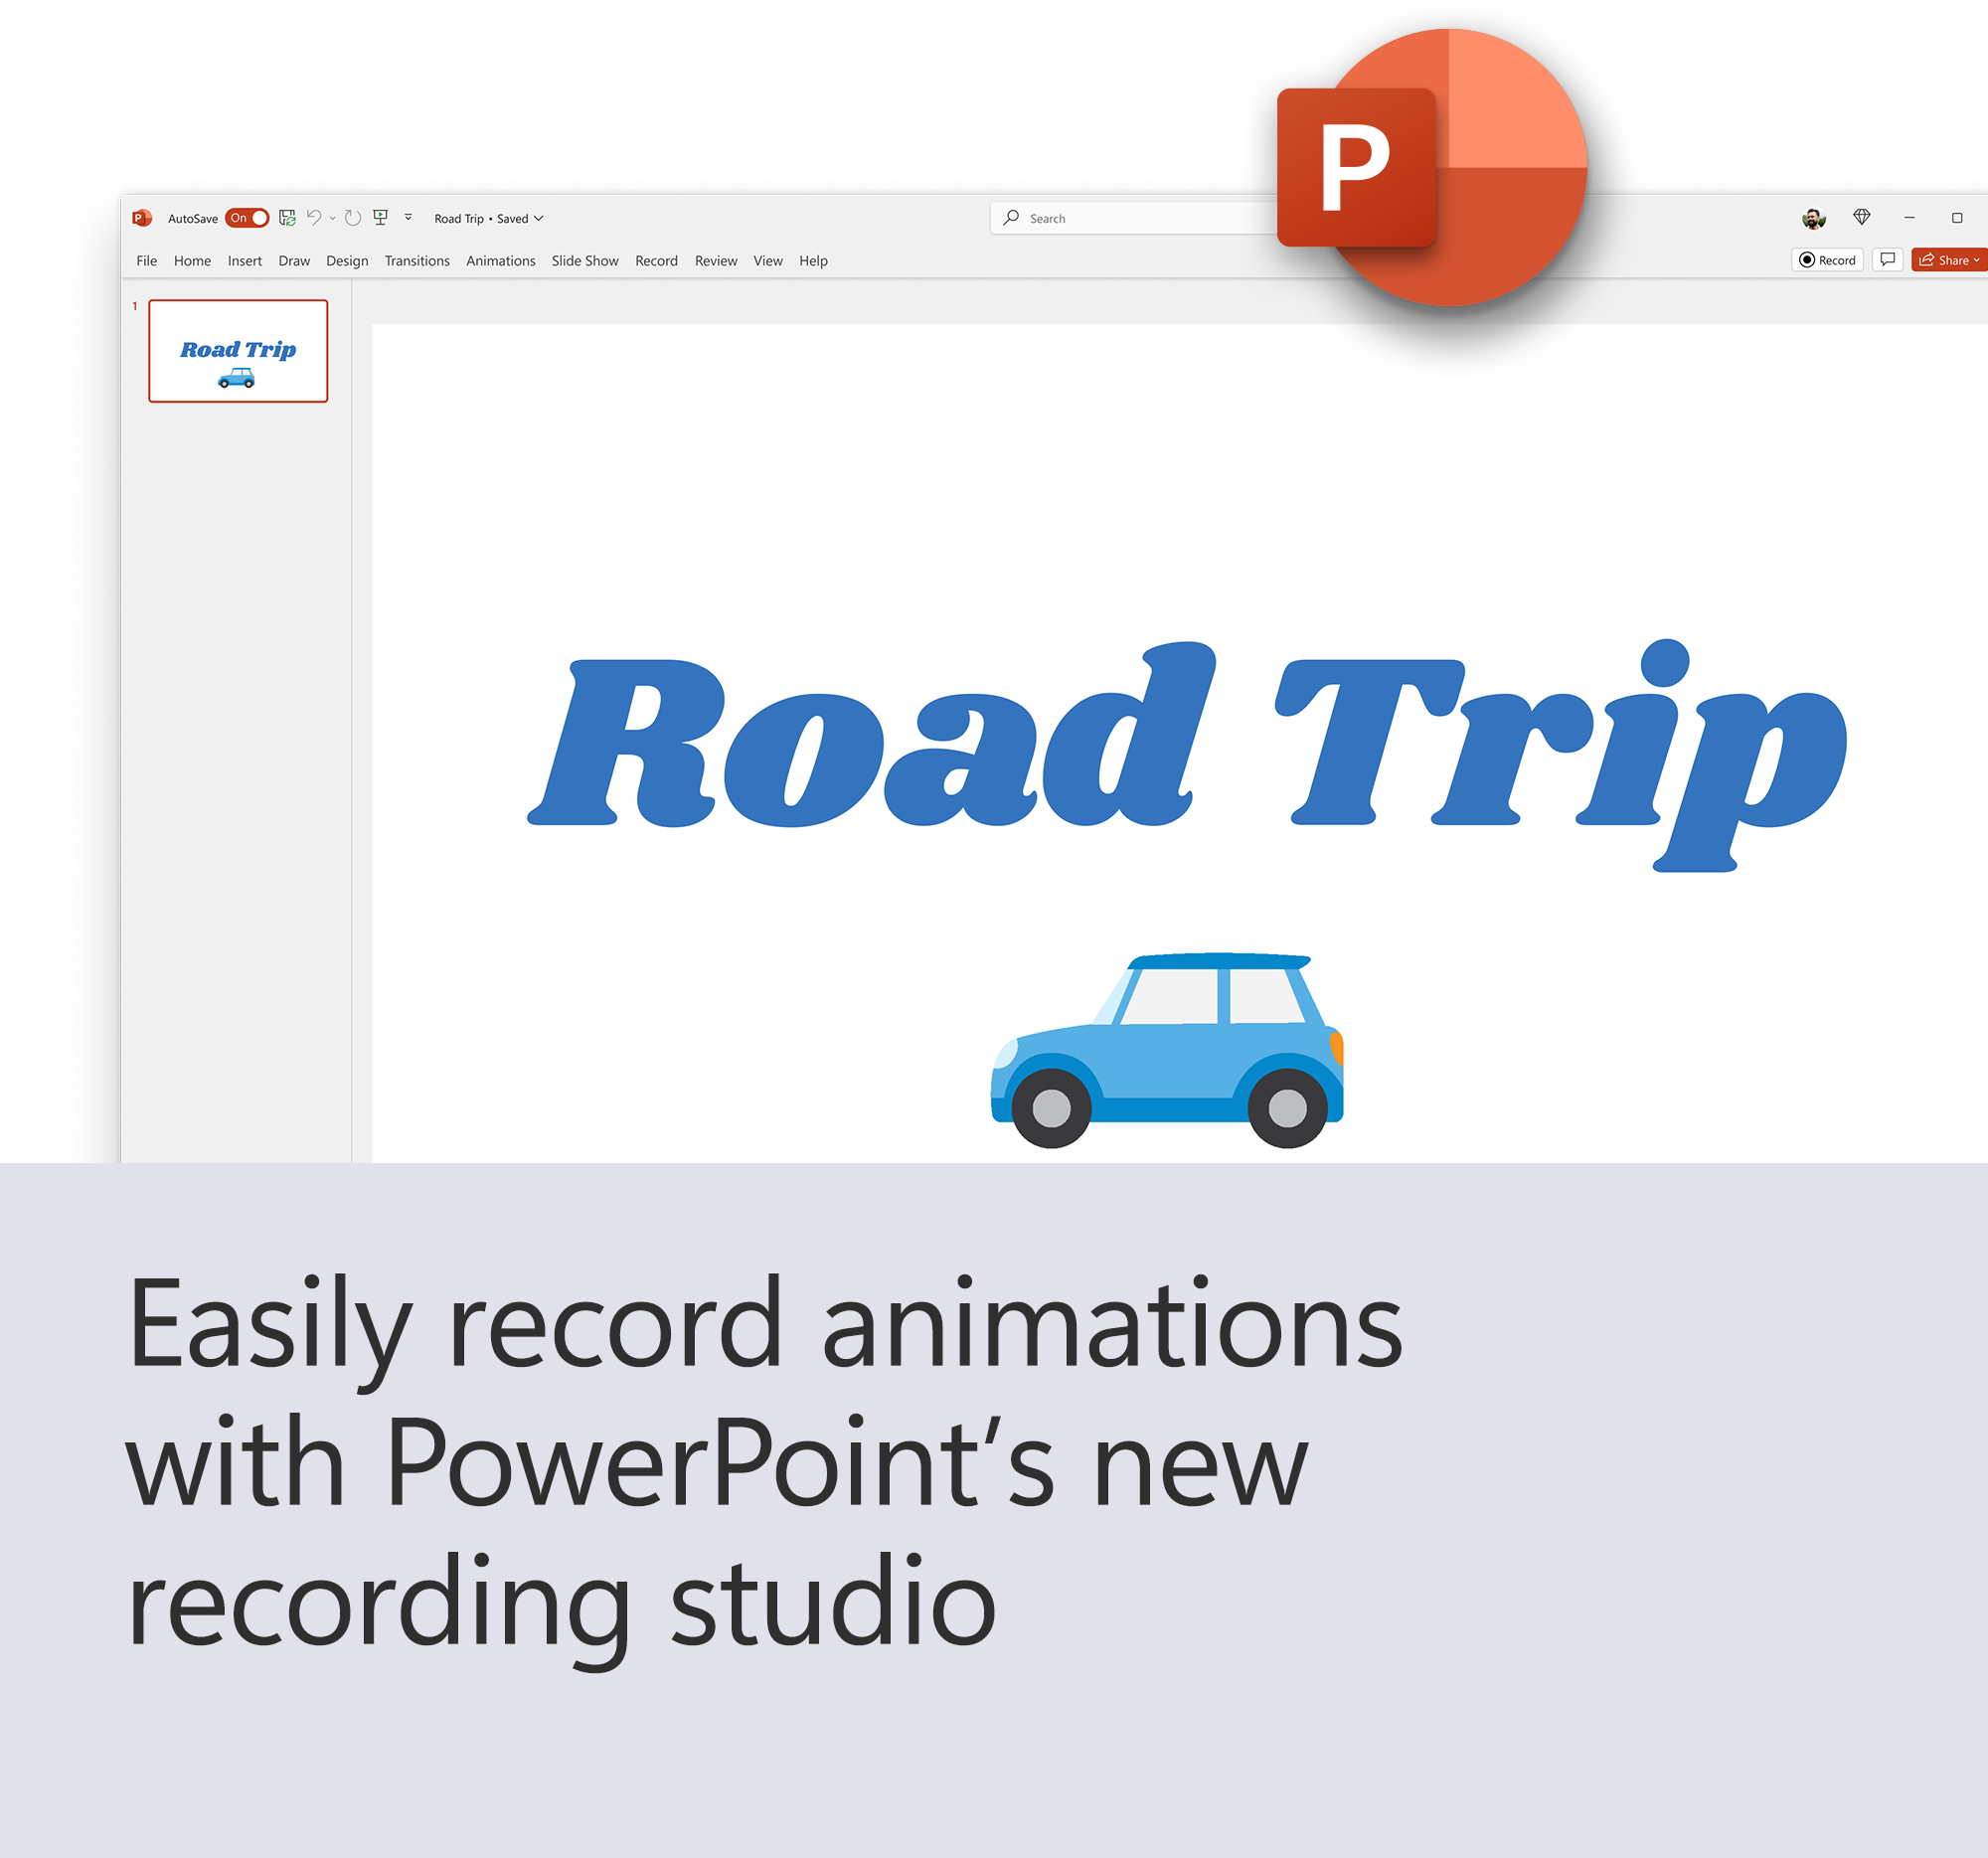This screenshot has width=1988, height=1858.
Task: Click the comments icon in toolbar
Action: point(1891,260)
